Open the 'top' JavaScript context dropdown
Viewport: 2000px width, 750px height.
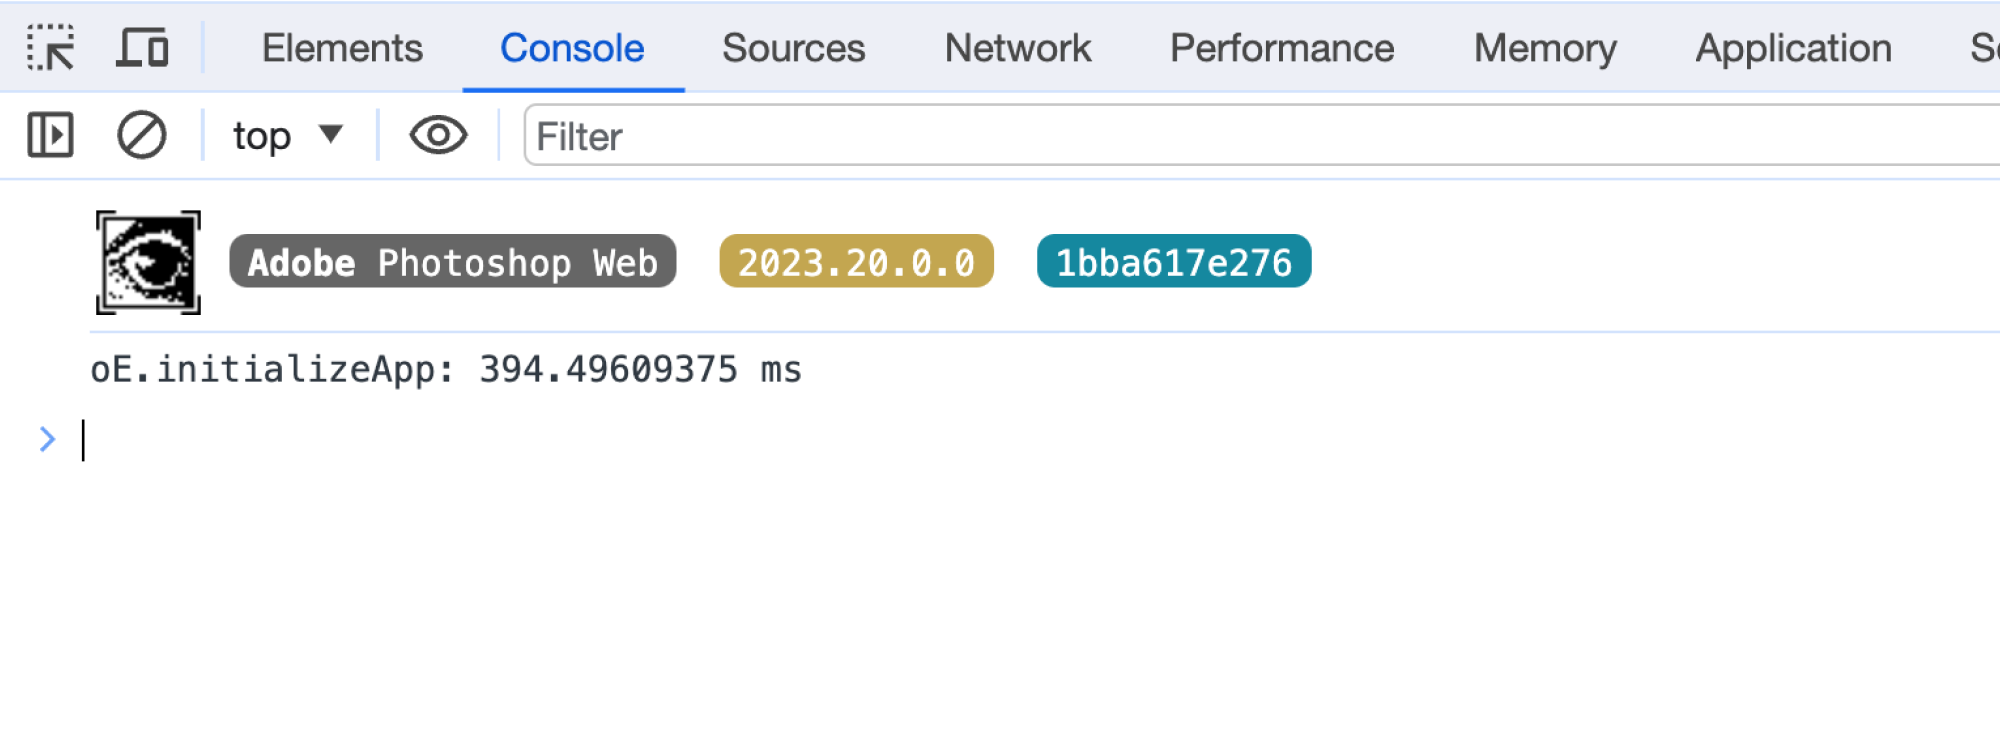(x=287, y=135)
